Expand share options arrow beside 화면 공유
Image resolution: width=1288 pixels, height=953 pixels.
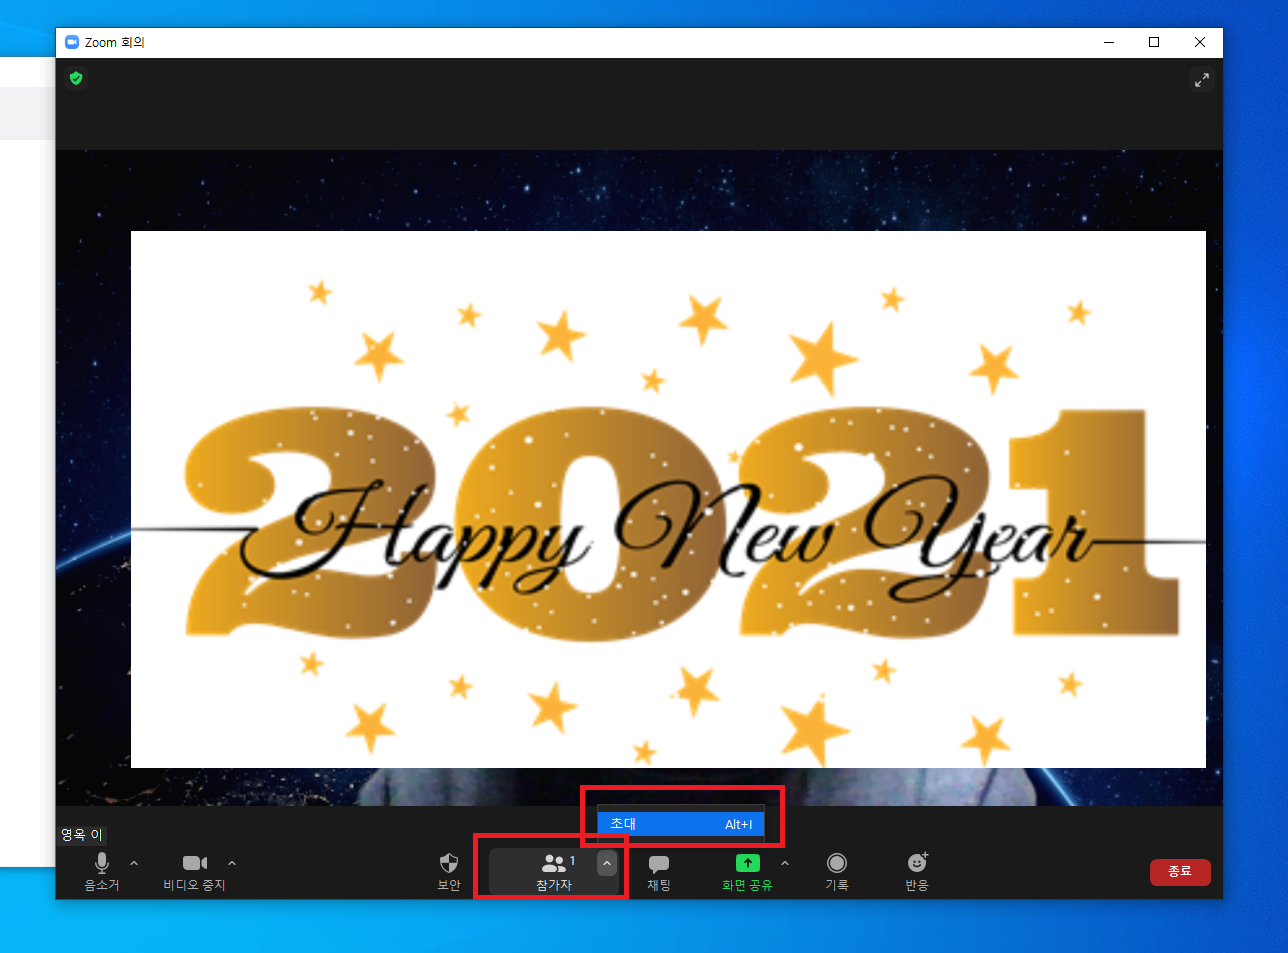(x=785, y=863)
